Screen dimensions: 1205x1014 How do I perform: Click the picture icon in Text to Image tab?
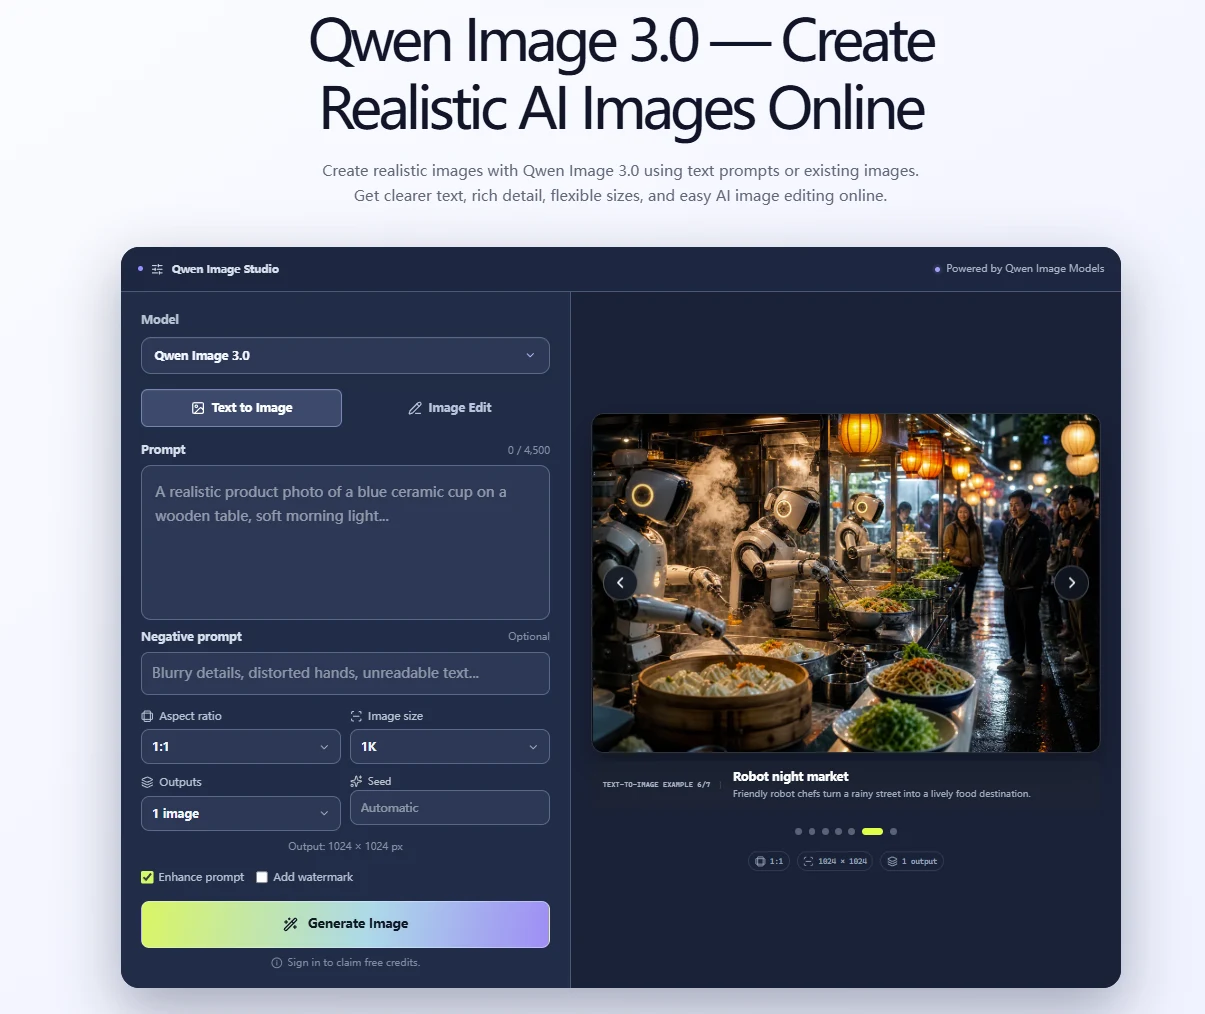click(x=198, y=408)
